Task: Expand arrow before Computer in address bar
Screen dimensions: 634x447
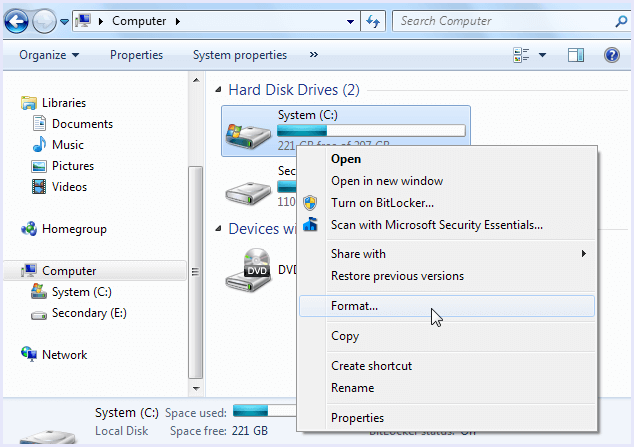Action: click(101, 21)
